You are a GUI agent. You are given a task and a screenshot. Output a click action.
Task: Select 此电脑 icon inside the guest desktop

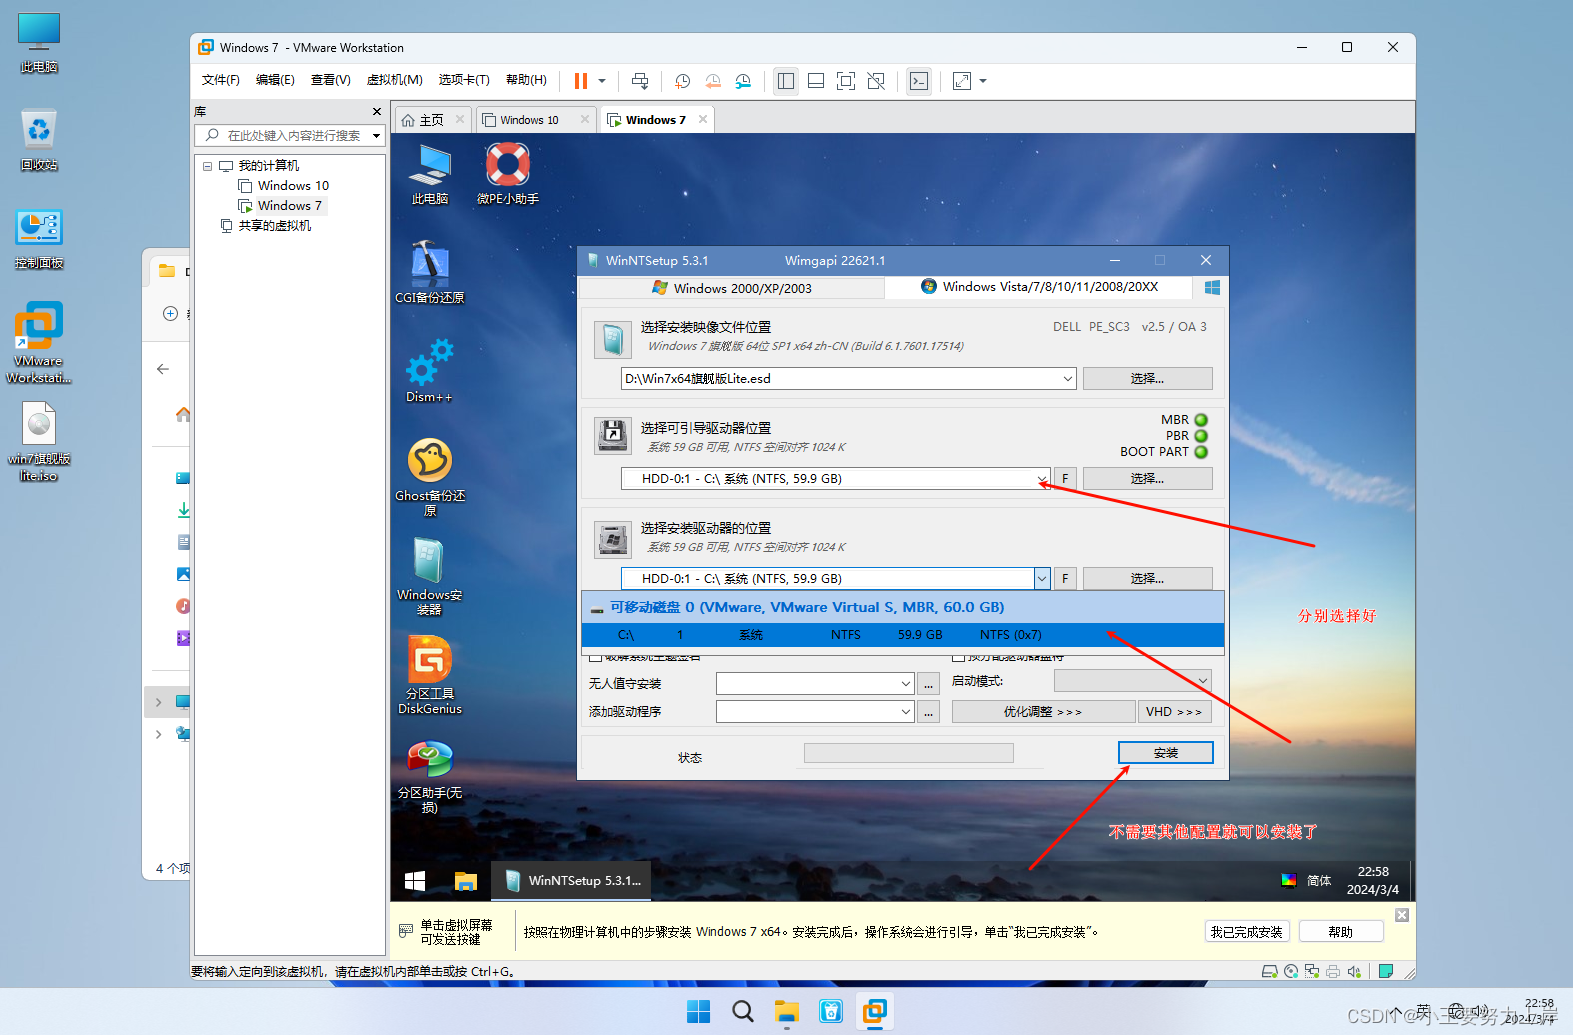coord(430,173)
